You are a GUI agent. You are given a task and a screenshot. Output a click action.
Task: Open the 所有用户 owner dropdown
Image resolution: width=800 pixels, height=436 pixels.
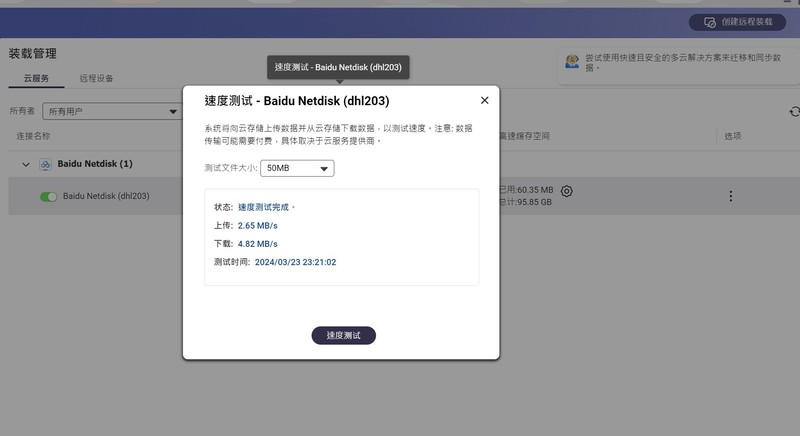(x=112, y=111)
